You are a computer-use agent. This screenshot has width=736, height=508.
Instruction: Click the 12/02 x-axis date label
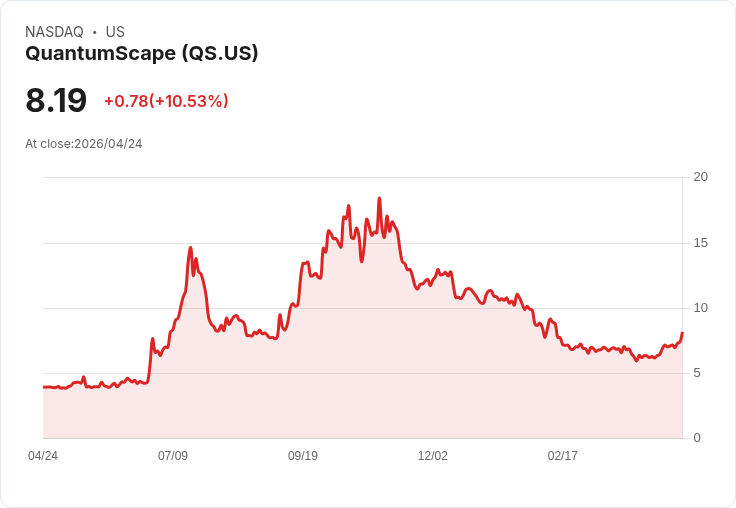tap(433, 456)
